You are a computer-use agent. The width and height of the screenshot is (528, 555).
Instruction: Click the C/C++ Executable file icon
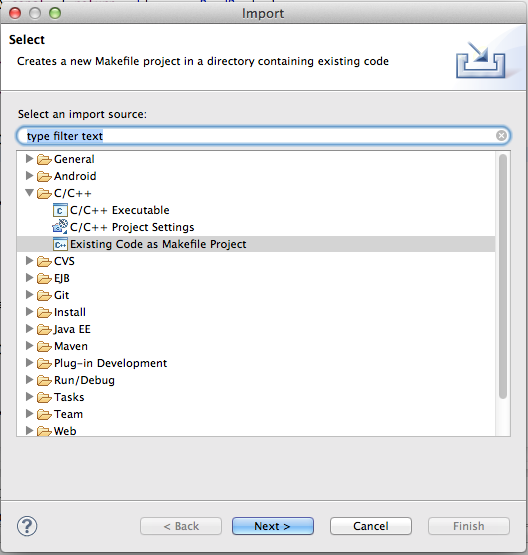(x=60, y=210)
